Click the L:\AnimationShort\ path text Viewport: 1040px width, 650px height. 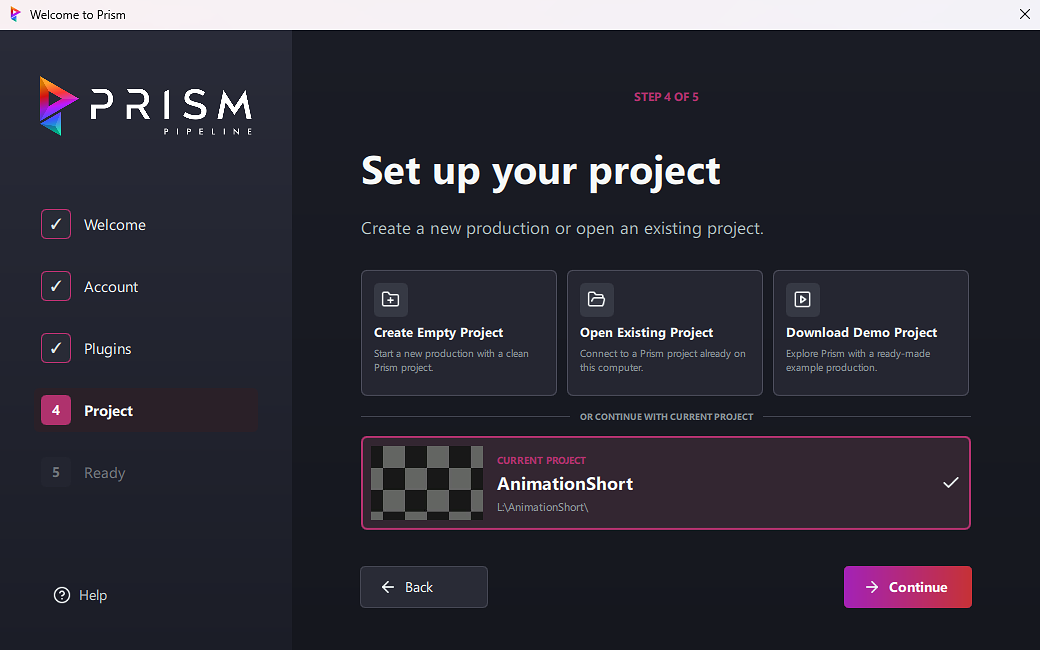(543, 507)
